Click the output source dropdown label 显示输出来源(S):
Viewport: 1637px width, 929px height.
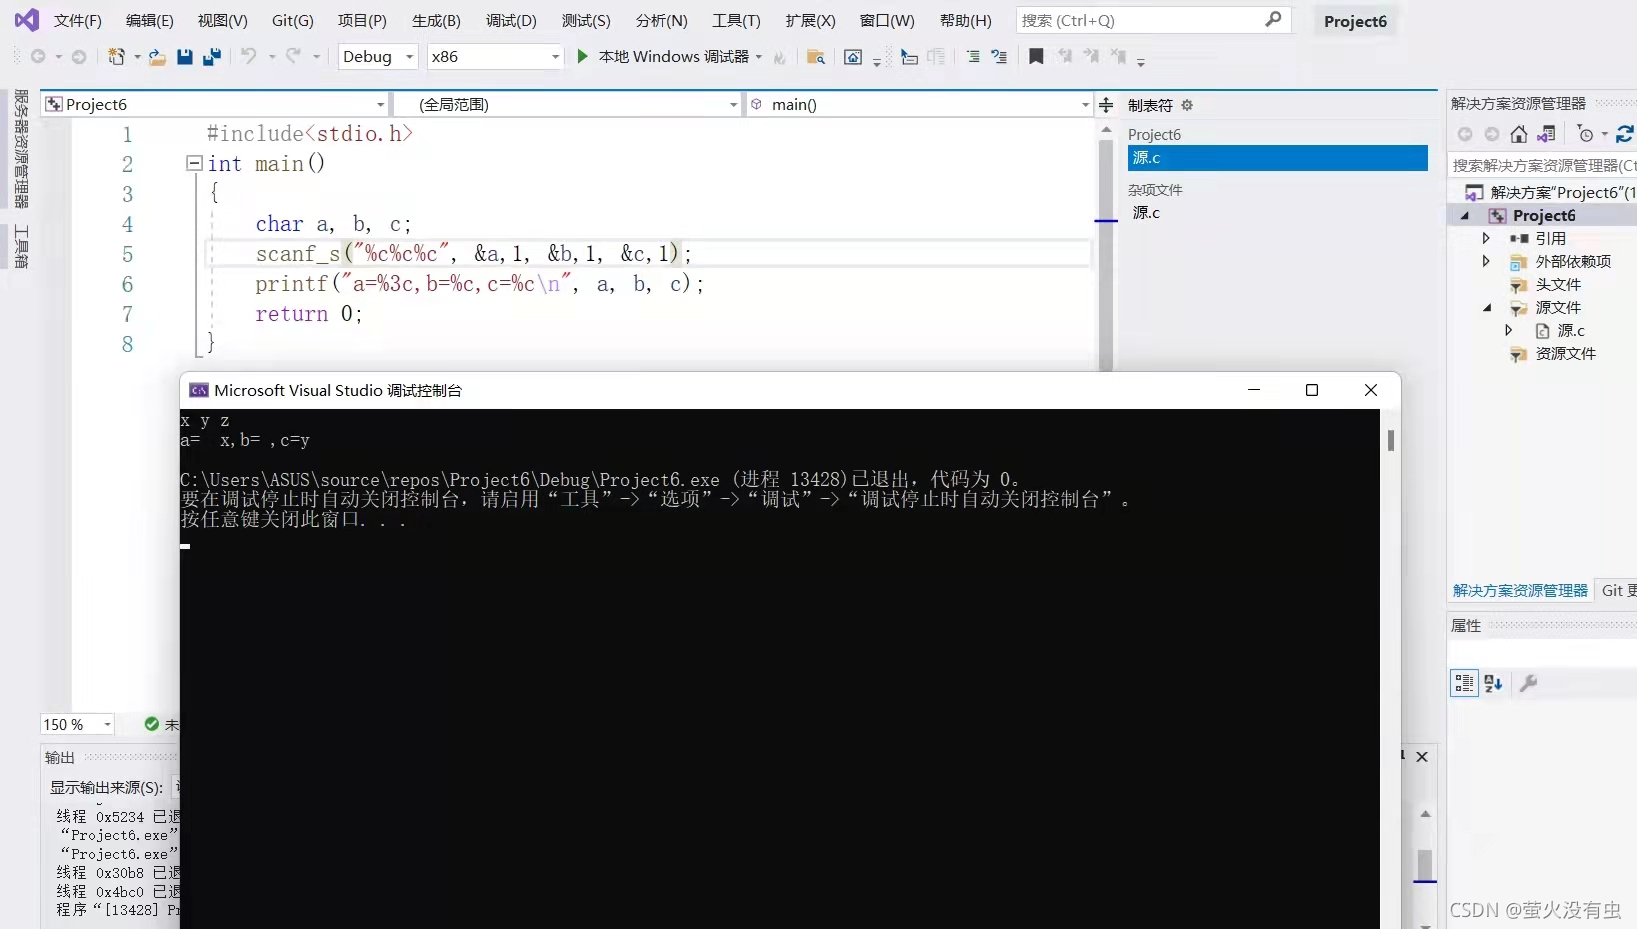pyautogui.click(x=106, y=788)
